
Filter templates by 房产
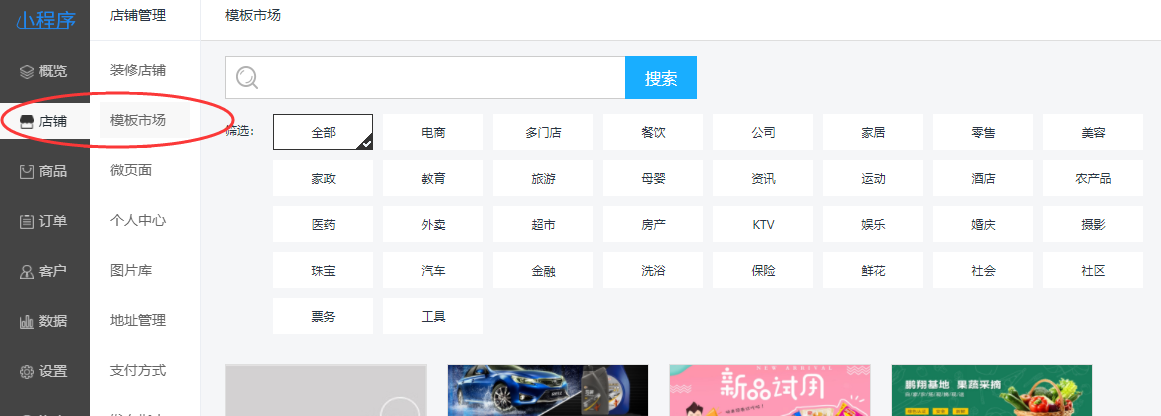[x=653, y=224]
